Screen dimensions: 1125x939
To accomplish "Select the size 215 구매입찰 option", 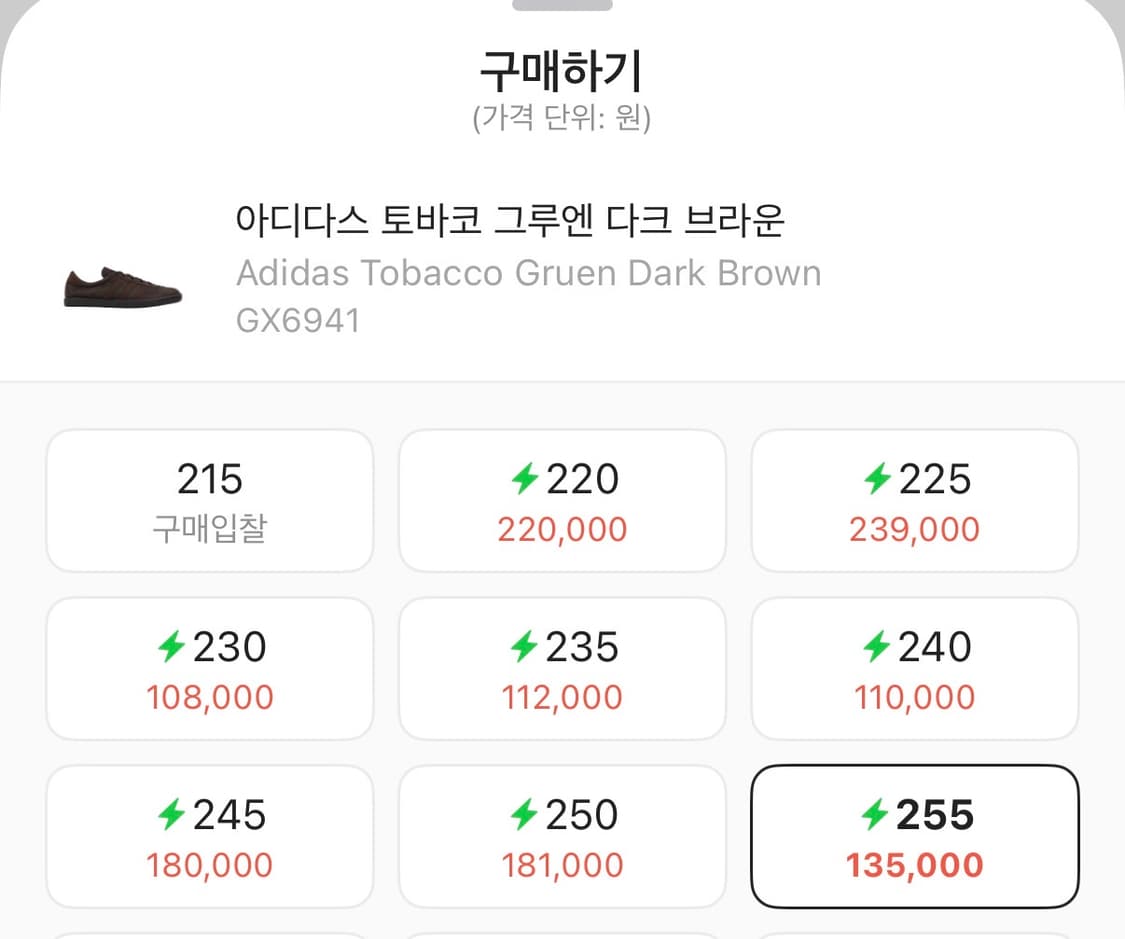I will (x=208, y=500).
